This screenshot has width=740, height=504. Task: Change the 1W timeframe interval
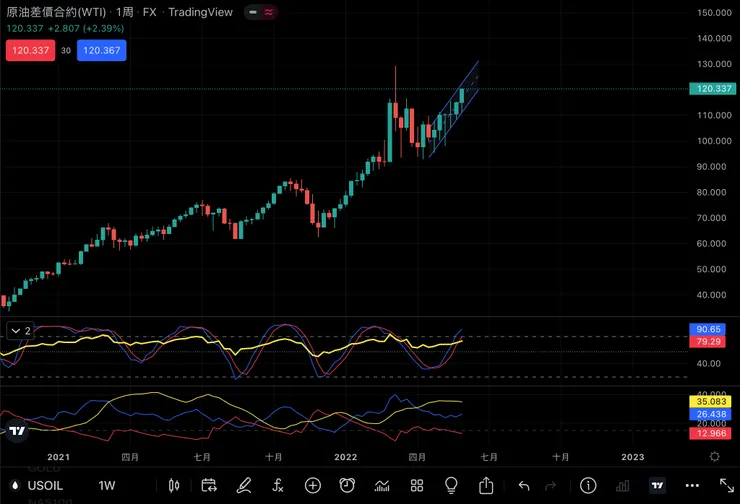point(107,485)
